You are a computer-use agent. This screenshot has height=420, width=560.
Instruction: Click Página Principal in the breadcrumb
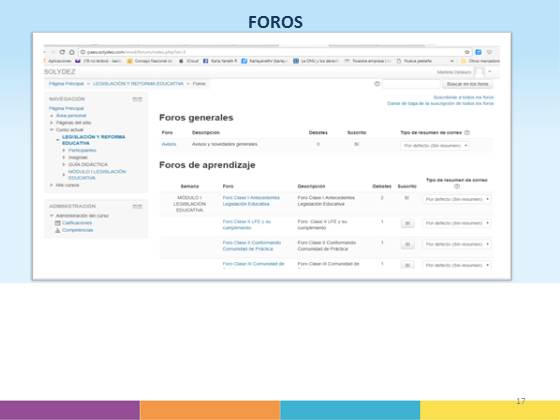coord(66,84)
